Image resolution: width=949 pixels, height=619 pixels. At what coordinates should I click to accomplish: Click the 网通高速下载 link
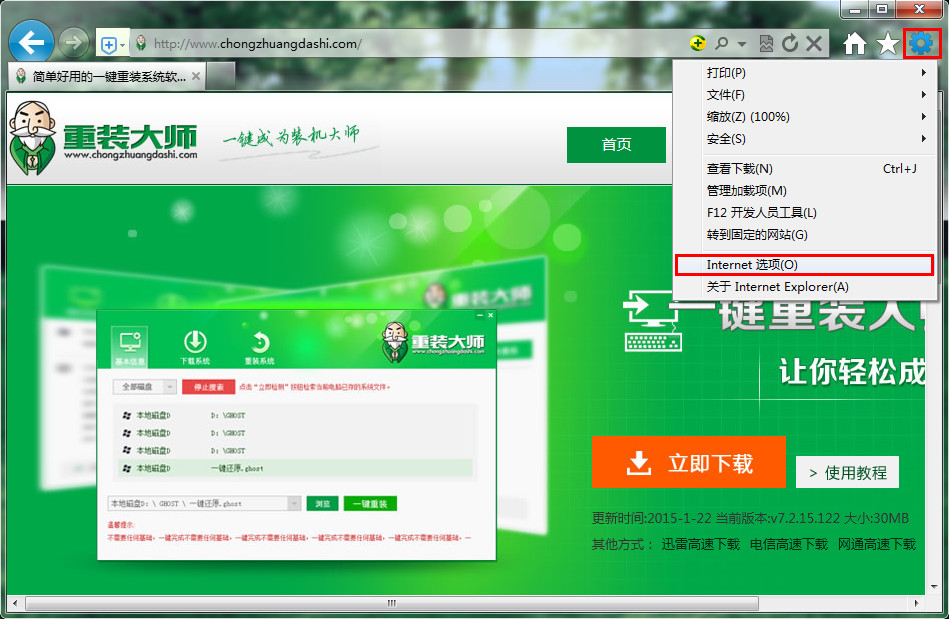point(876,544)
